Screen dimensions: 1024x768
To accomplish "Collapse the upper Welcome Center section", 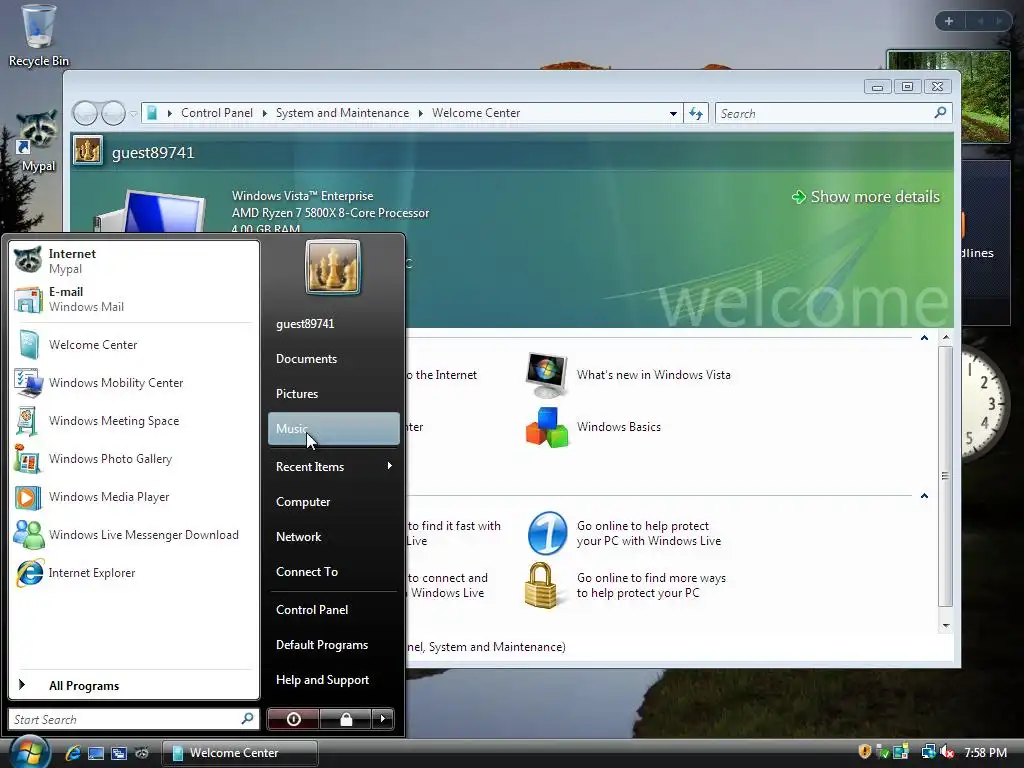I will point(924,338).
